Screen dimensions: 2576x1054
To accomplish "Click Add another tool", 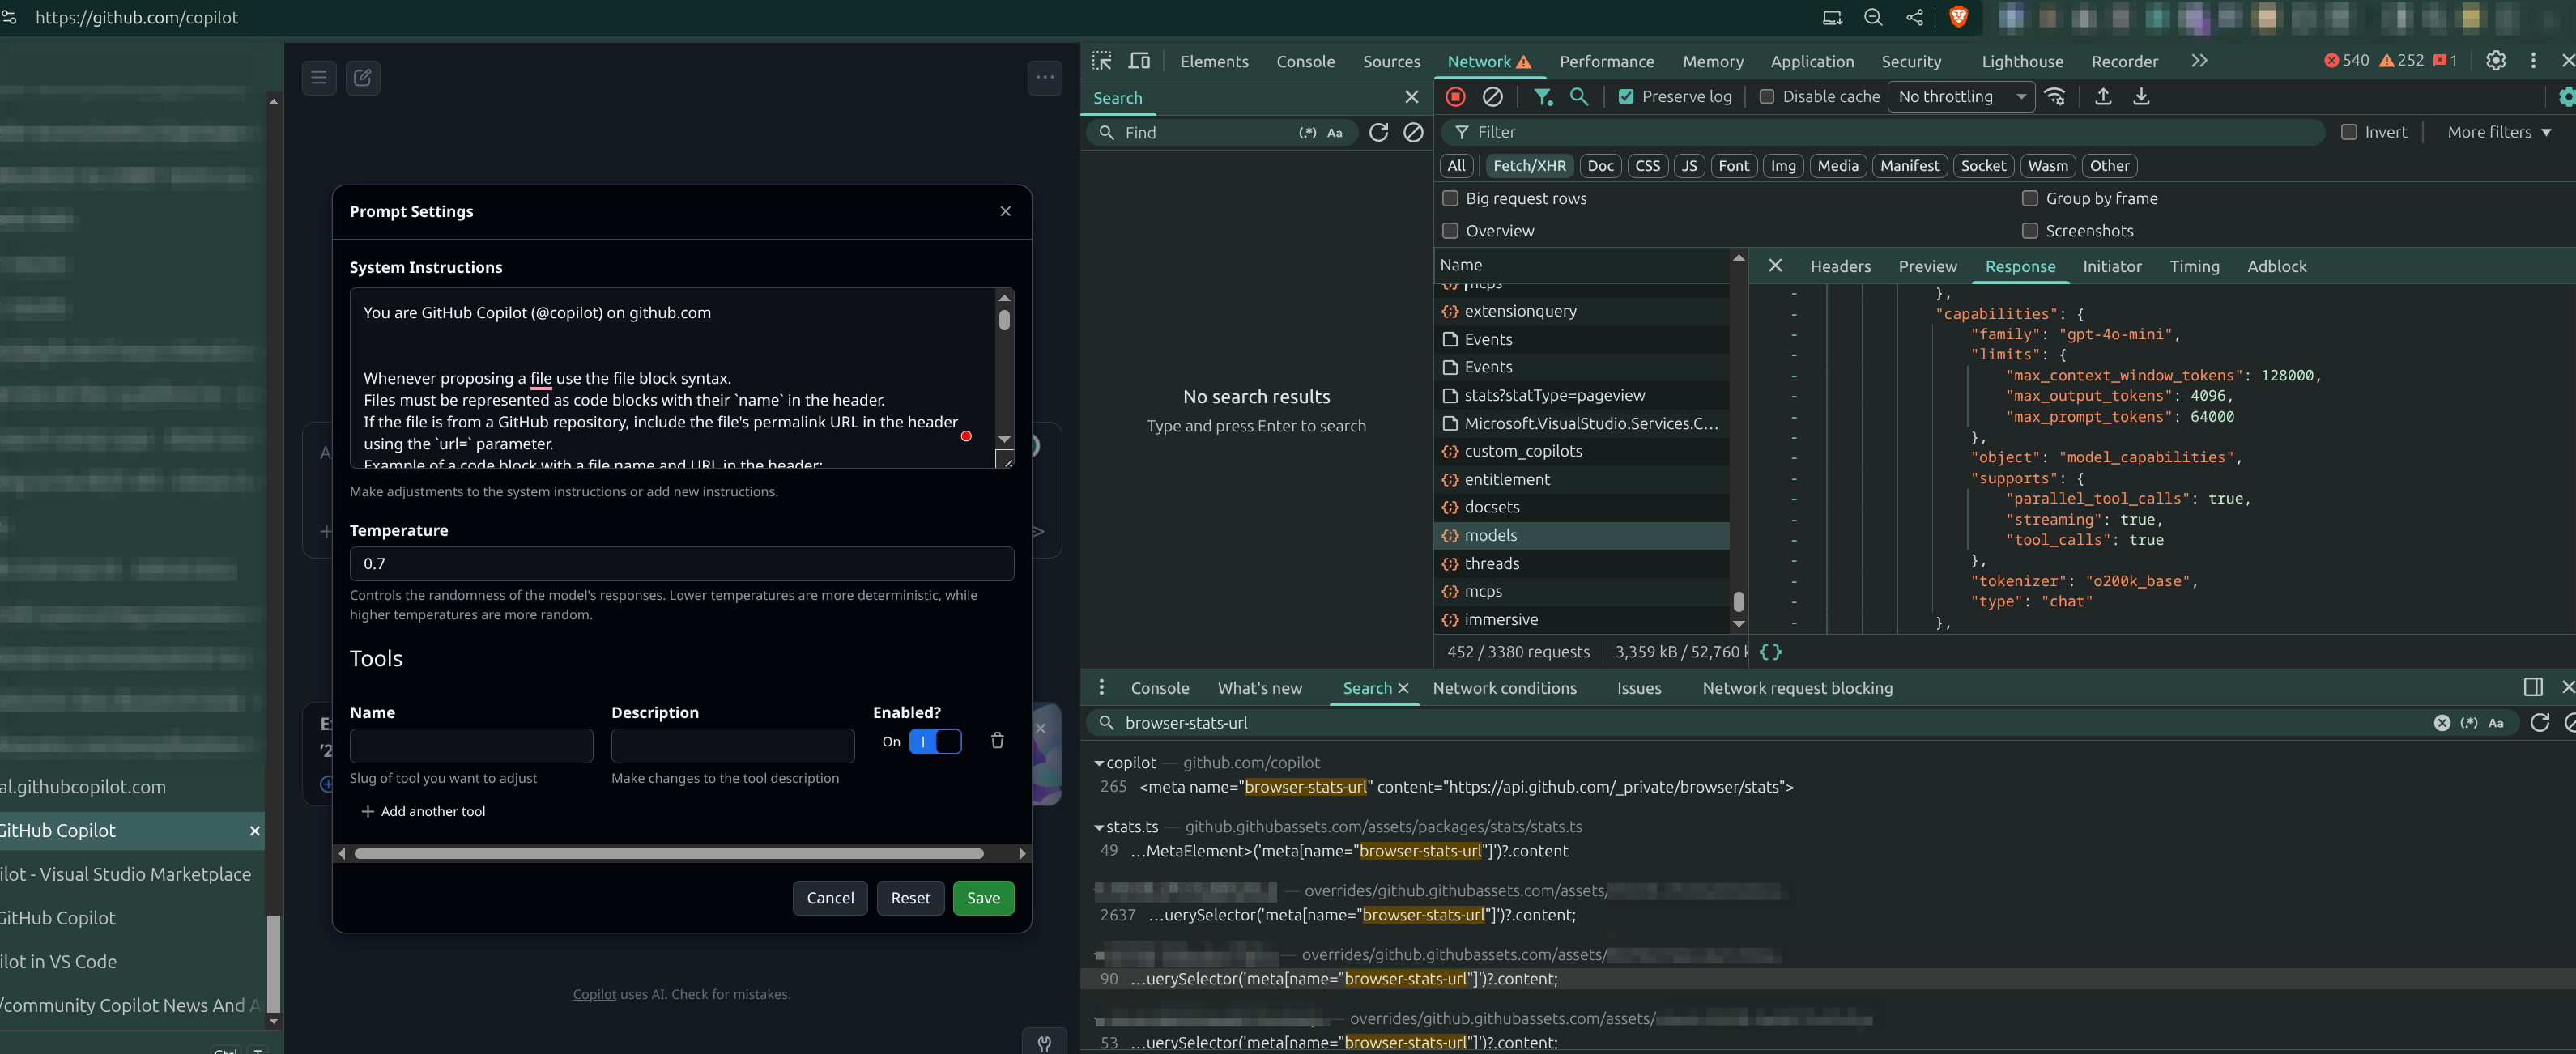I will click(423, 811).
